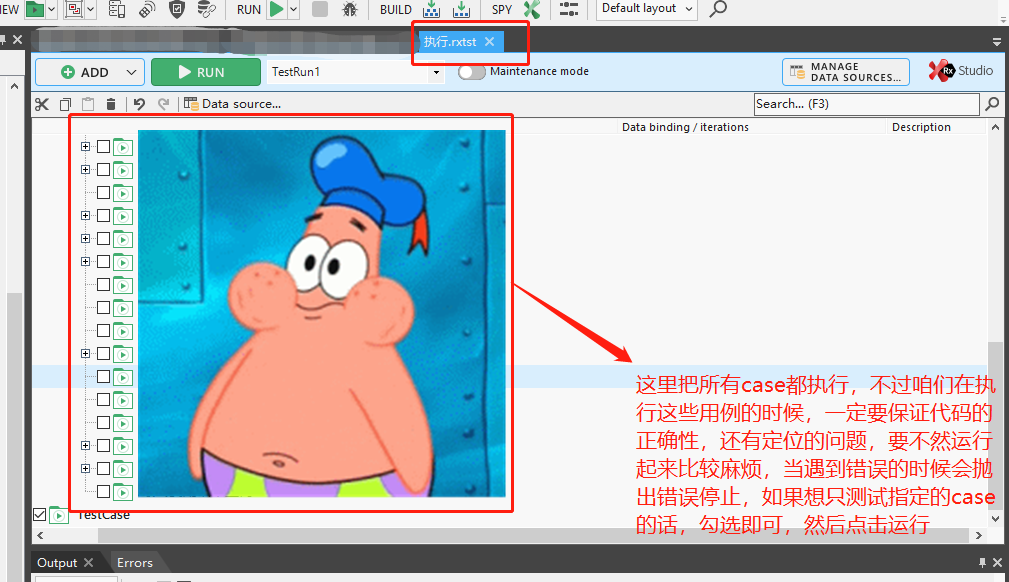Viewport: 1009px width, 582px height.
Task: Click the Description column header
Action: [921, 127]
